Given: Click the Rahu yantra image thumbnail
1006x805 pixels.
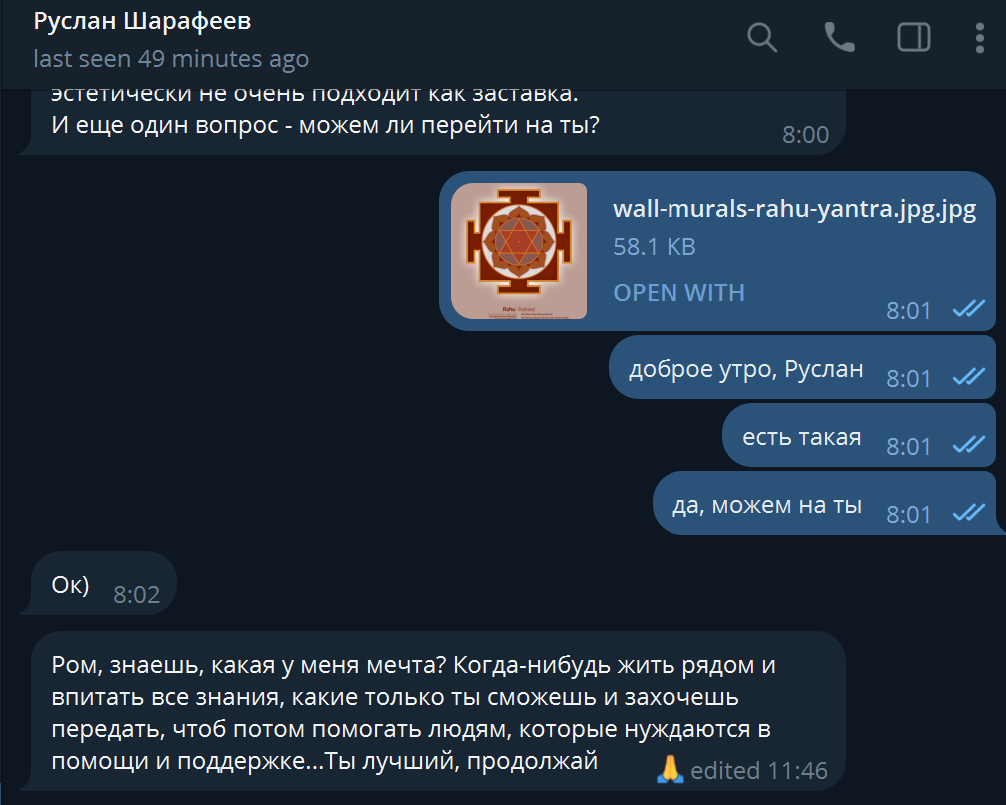Looking at the screenshot, I should [519, 251].
